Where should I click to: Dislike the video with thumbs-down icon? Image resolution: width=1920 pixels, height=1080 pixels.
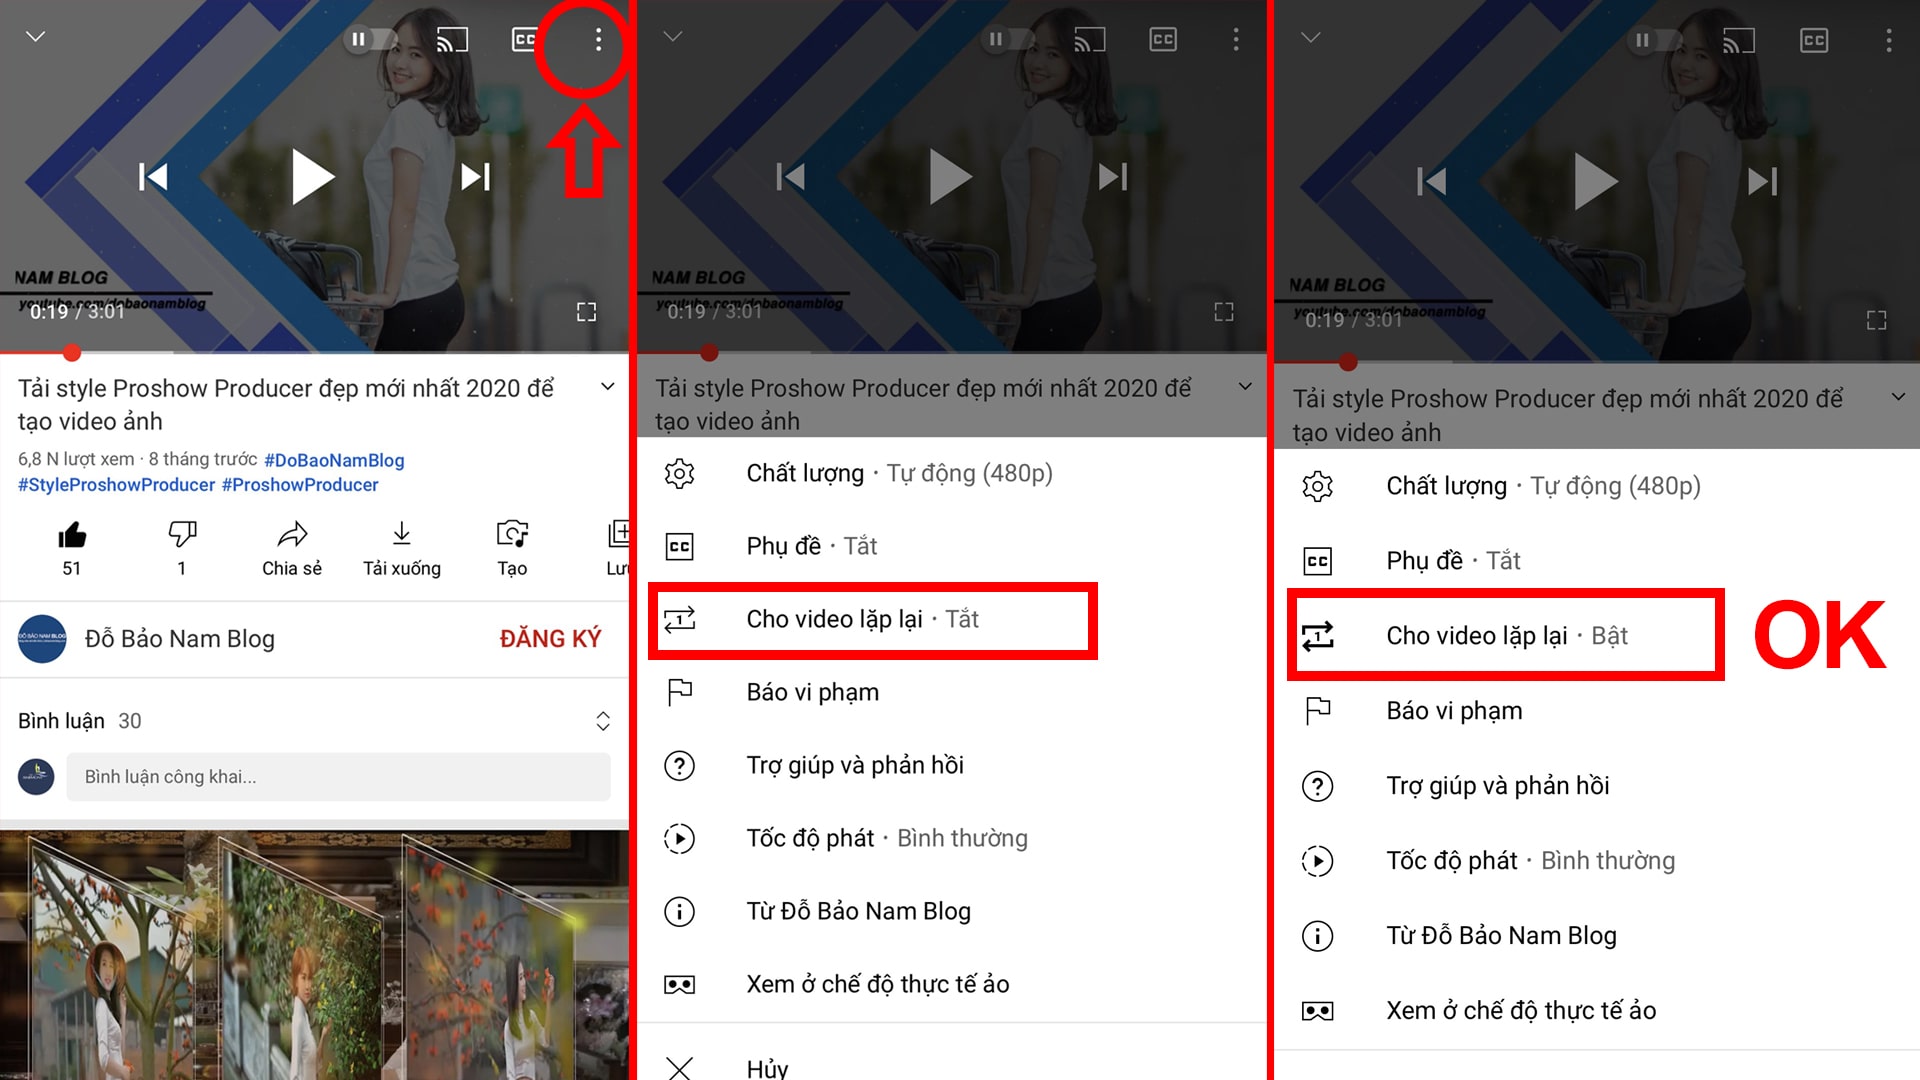182,534
